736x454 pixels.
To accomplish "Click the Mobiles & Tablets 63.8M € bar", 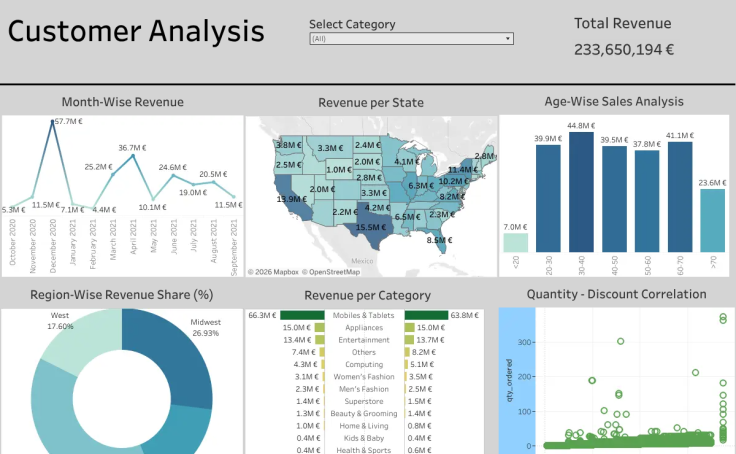I will coord(426,315).
